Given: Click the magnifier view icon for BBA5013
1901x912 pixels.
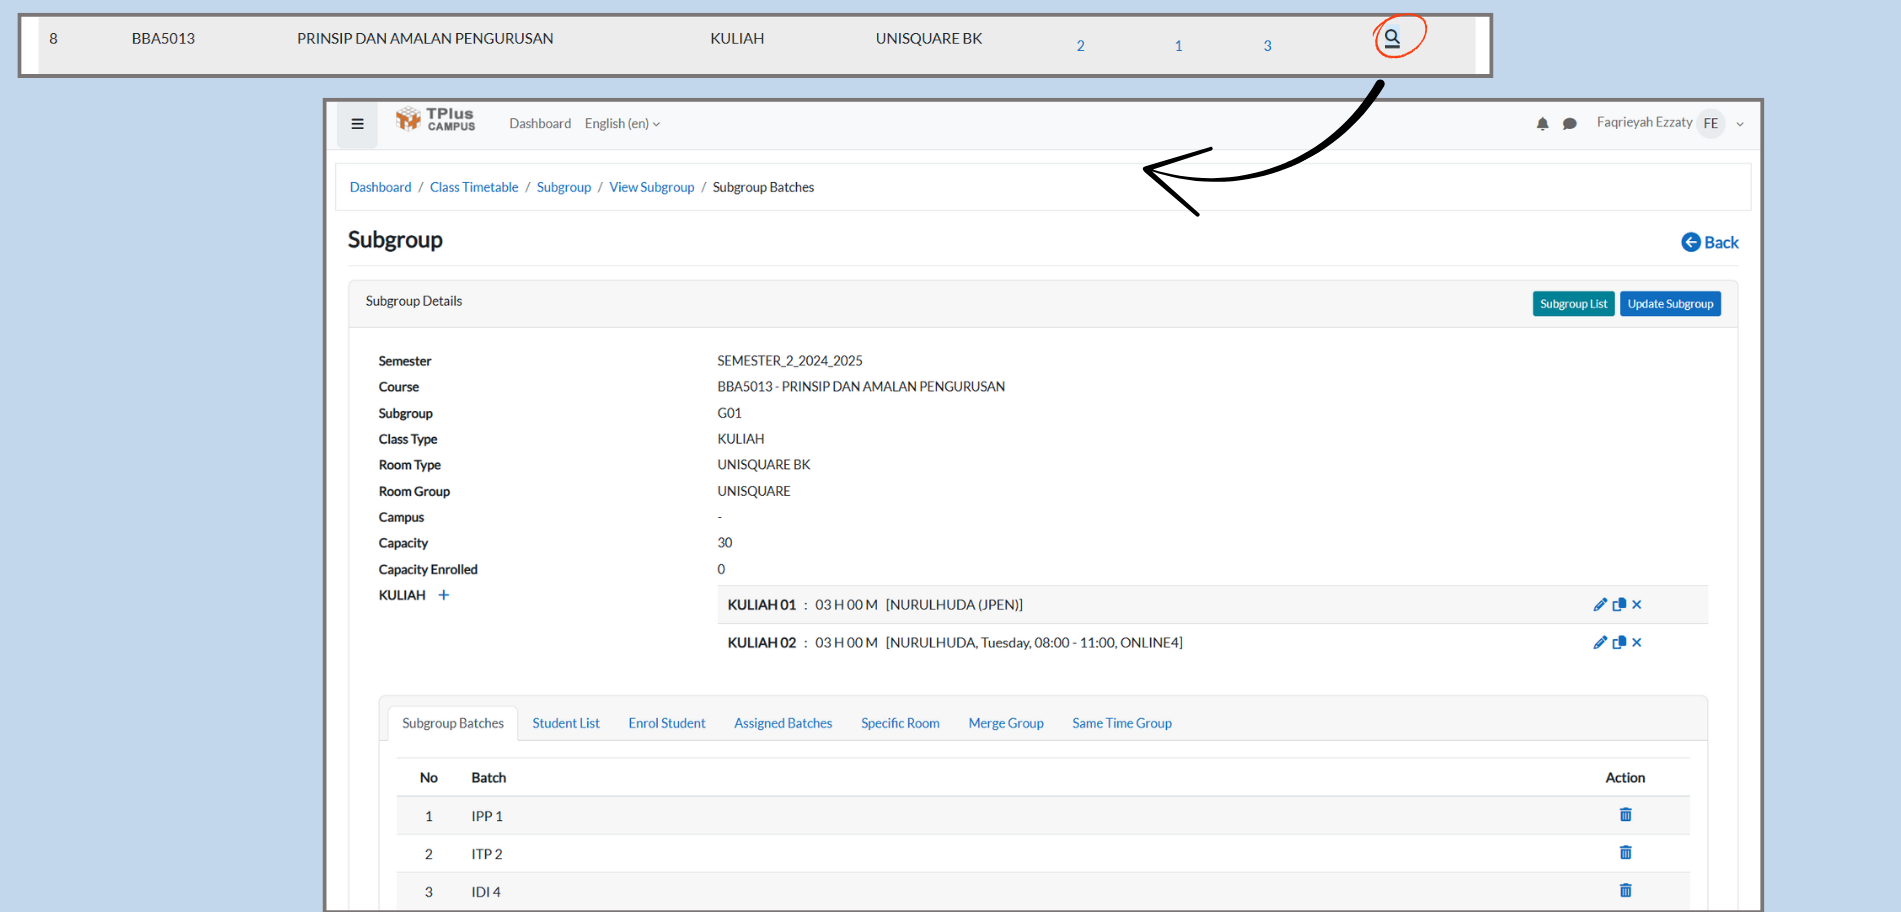Looking at the screenshot, I should pos(1391,39).
